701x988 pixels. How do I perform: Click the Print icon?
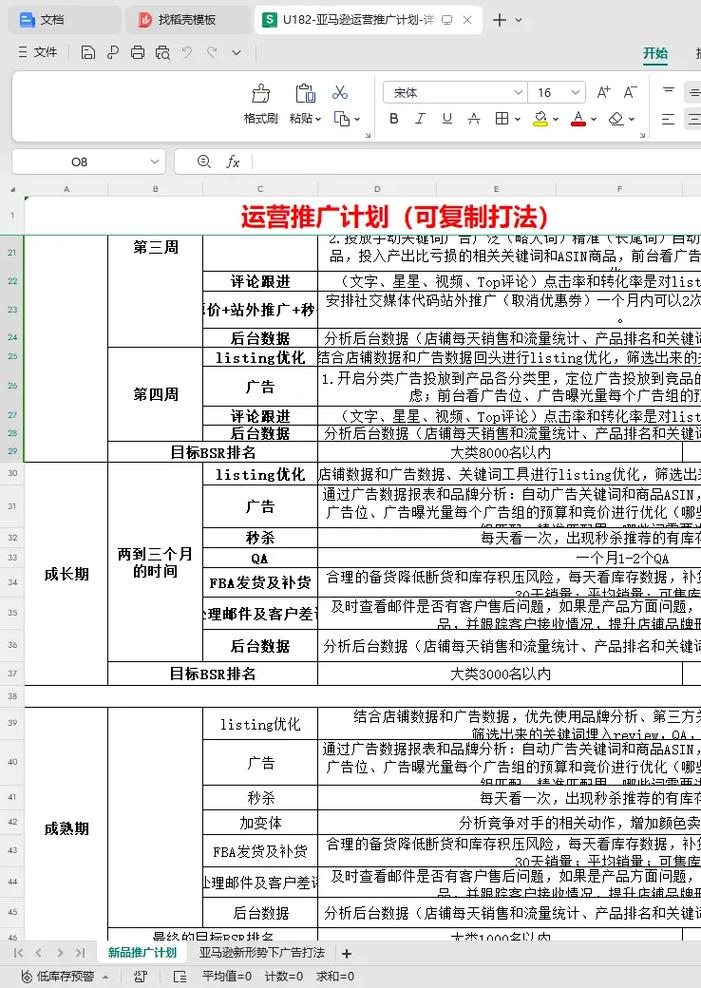137,53
